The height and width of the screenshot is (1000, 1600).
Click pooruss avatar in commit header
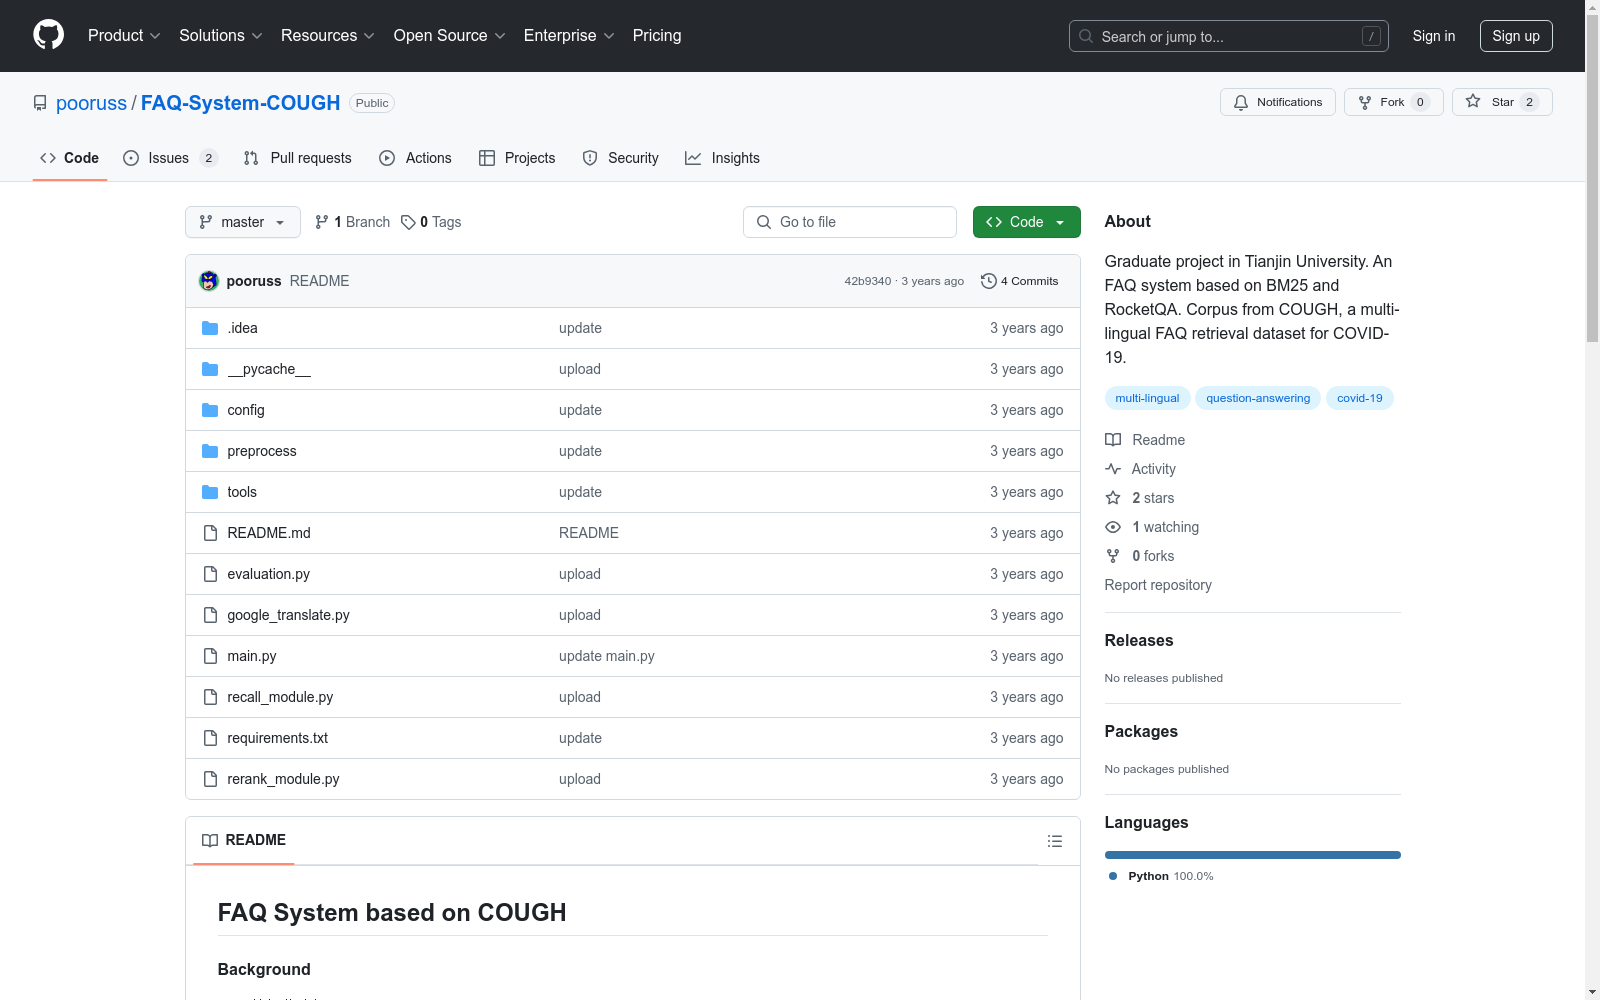pyautogui.click(x=209, y=281)
